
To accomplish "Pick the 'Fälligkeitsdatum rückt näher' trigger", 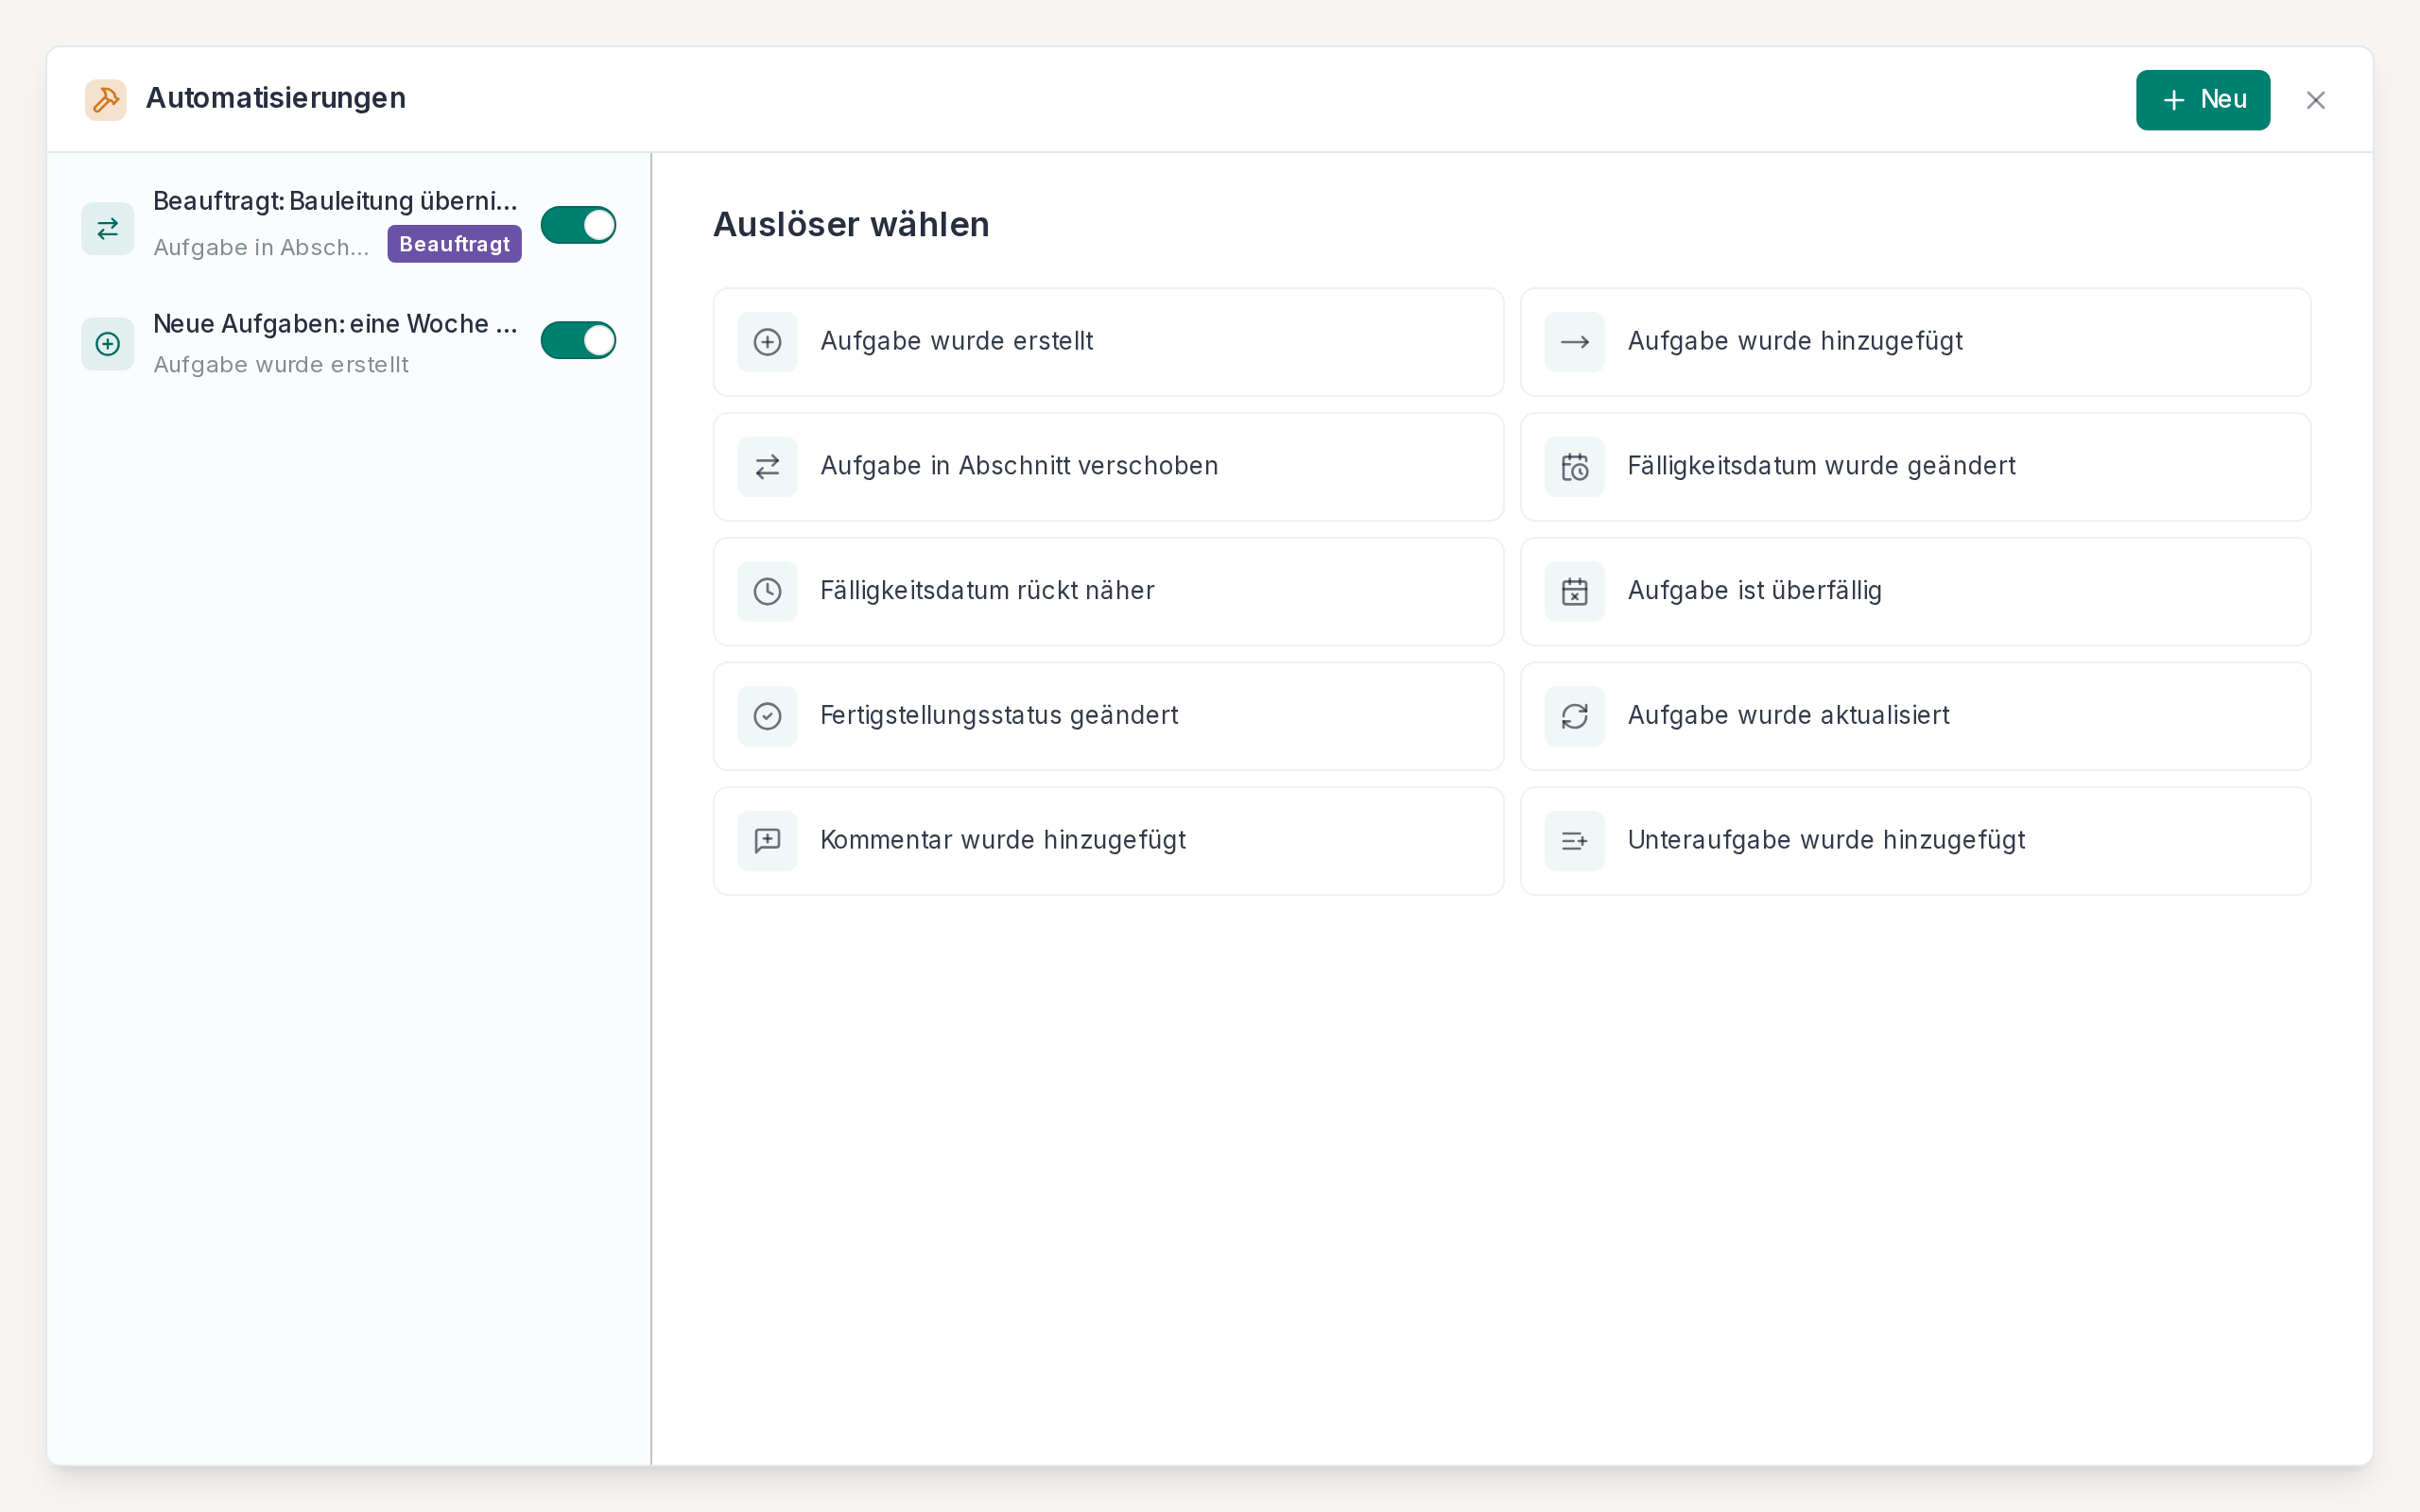I will (x=1108, y=592).
